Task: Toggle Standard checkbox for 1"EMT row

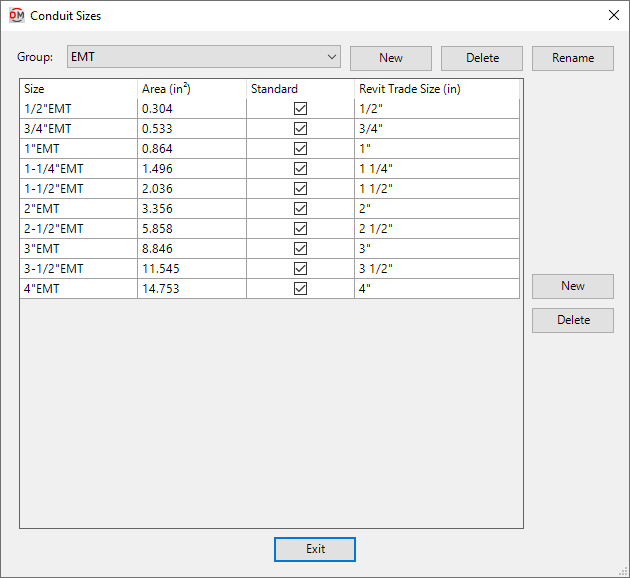Action: (x=300, y=149)
